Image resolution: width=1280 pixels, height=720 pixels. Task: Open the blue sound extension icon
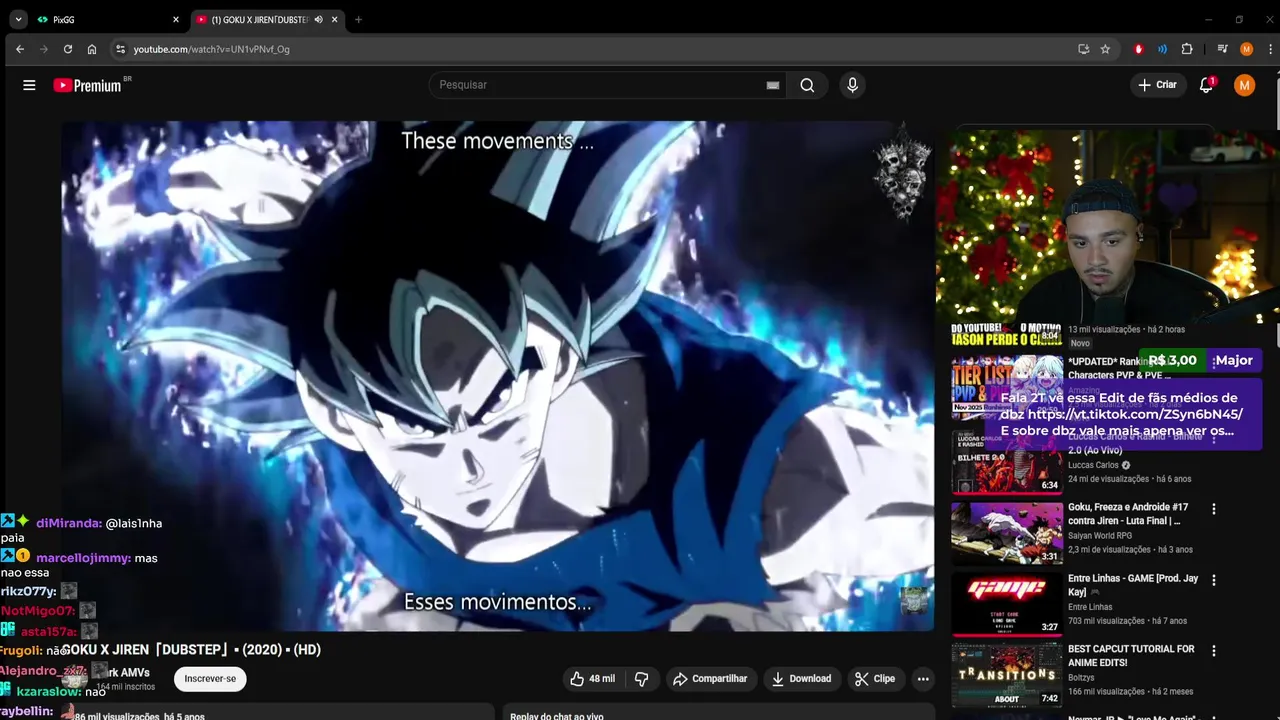coord(1162,49)
